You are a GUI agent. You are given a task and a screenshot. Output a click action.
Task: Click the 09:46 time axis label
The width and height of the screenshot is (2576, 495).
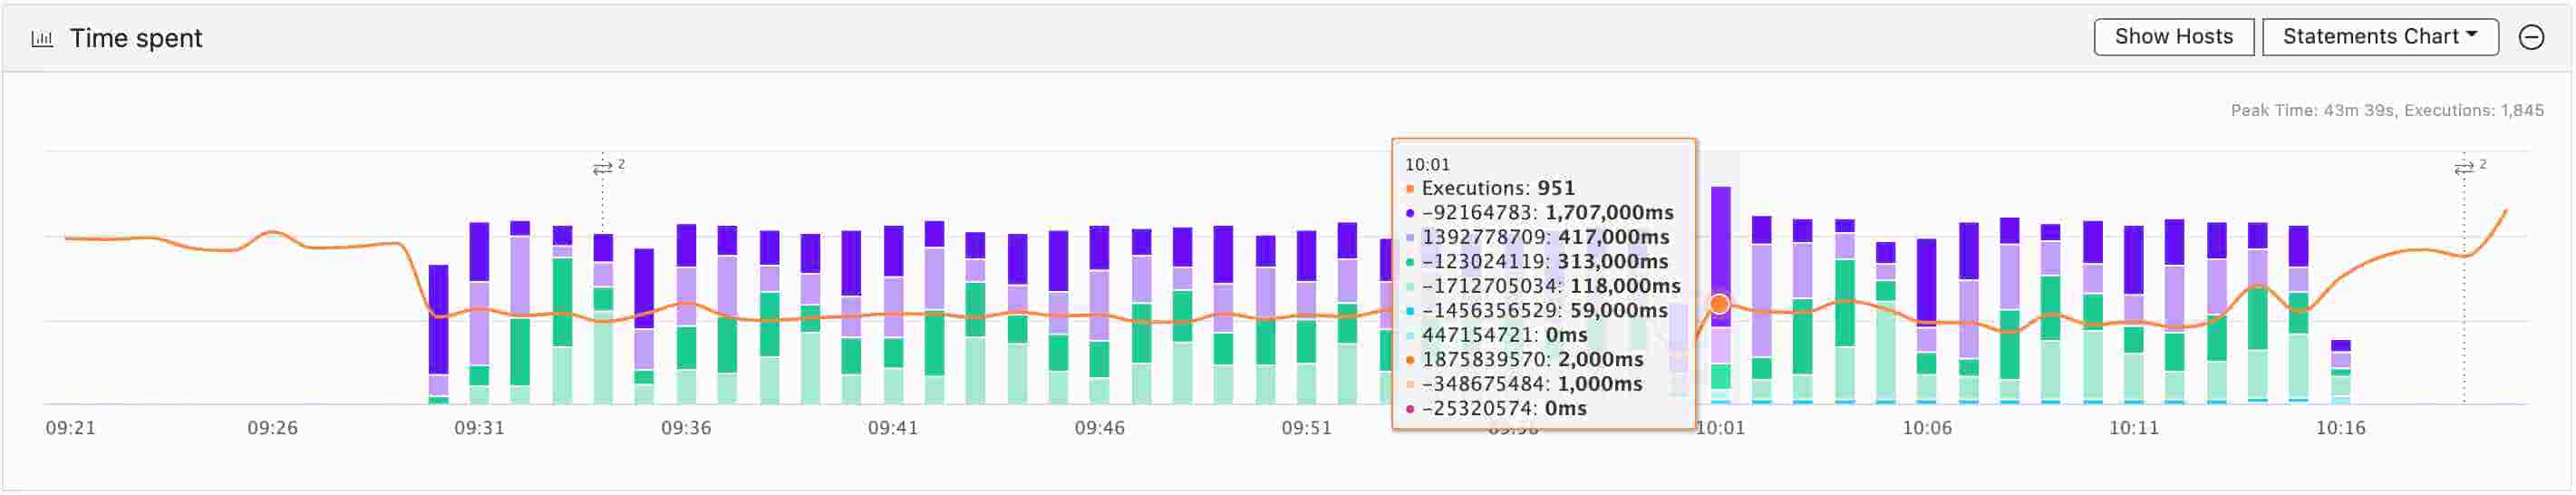pyautogui.click(x=1100, y=428)
